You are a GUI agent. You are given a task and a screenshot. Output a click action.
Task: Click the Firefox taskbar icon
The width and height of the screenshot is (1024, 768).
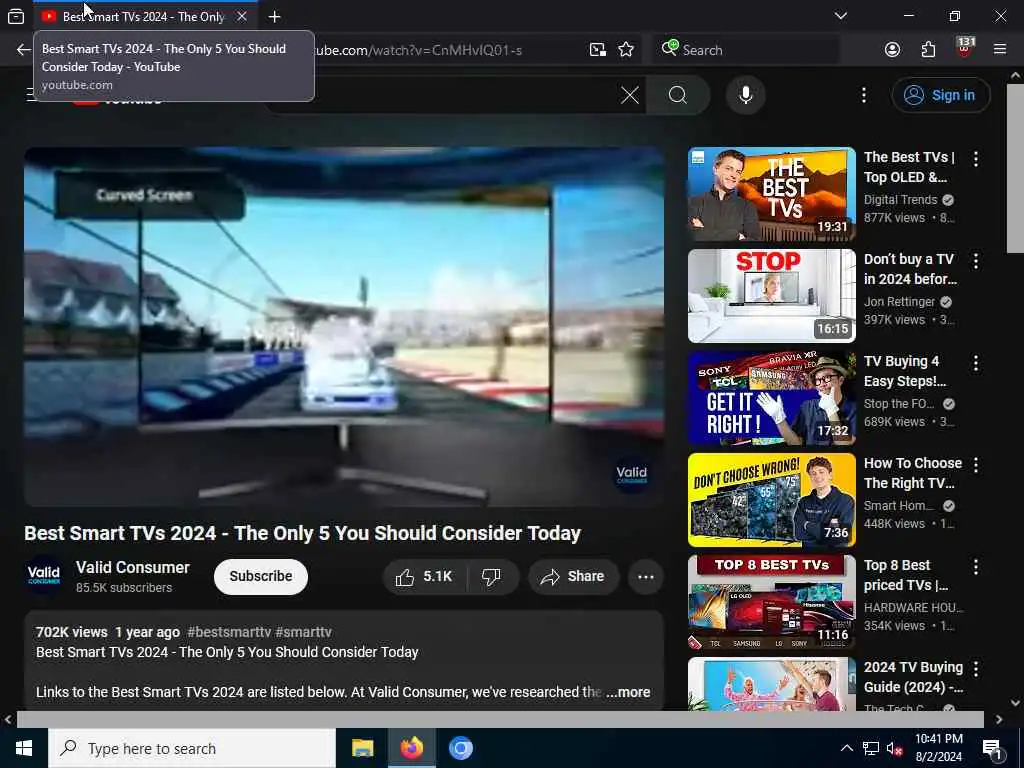(x=411, y=748)
